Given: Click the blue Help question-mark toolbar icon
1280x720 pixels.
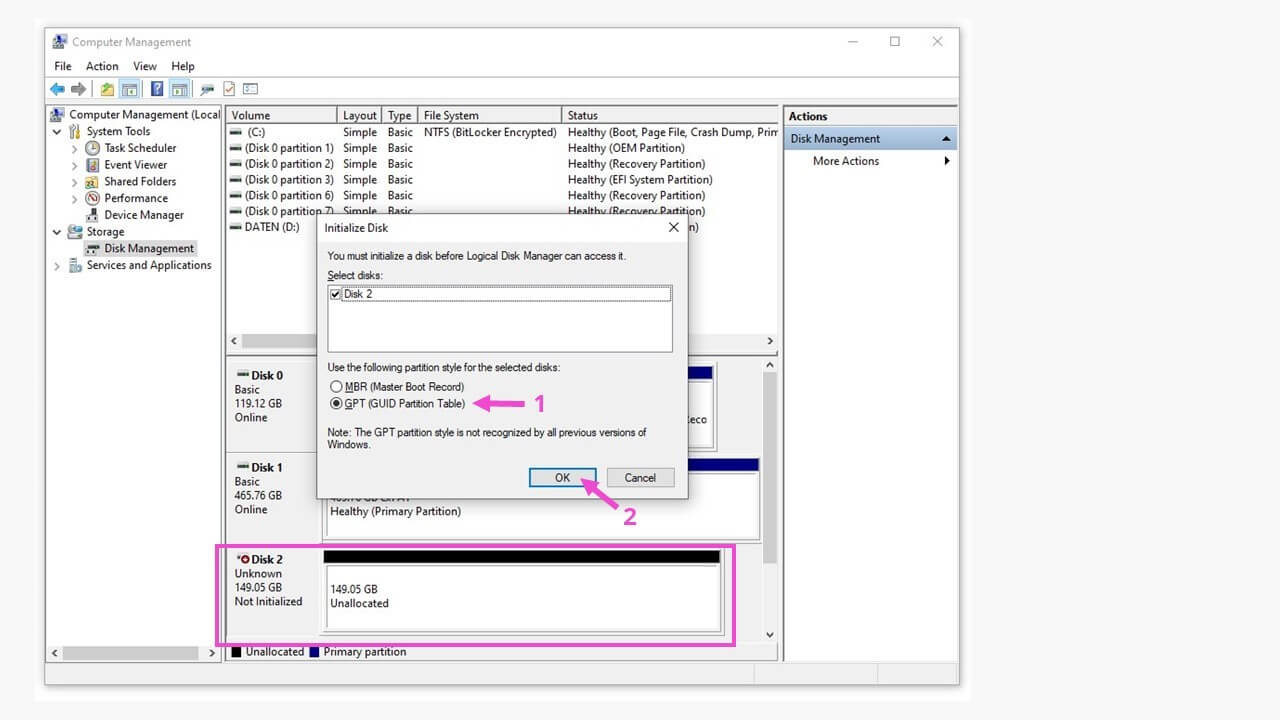Looking at the screenshot, I should click(157, 89).
